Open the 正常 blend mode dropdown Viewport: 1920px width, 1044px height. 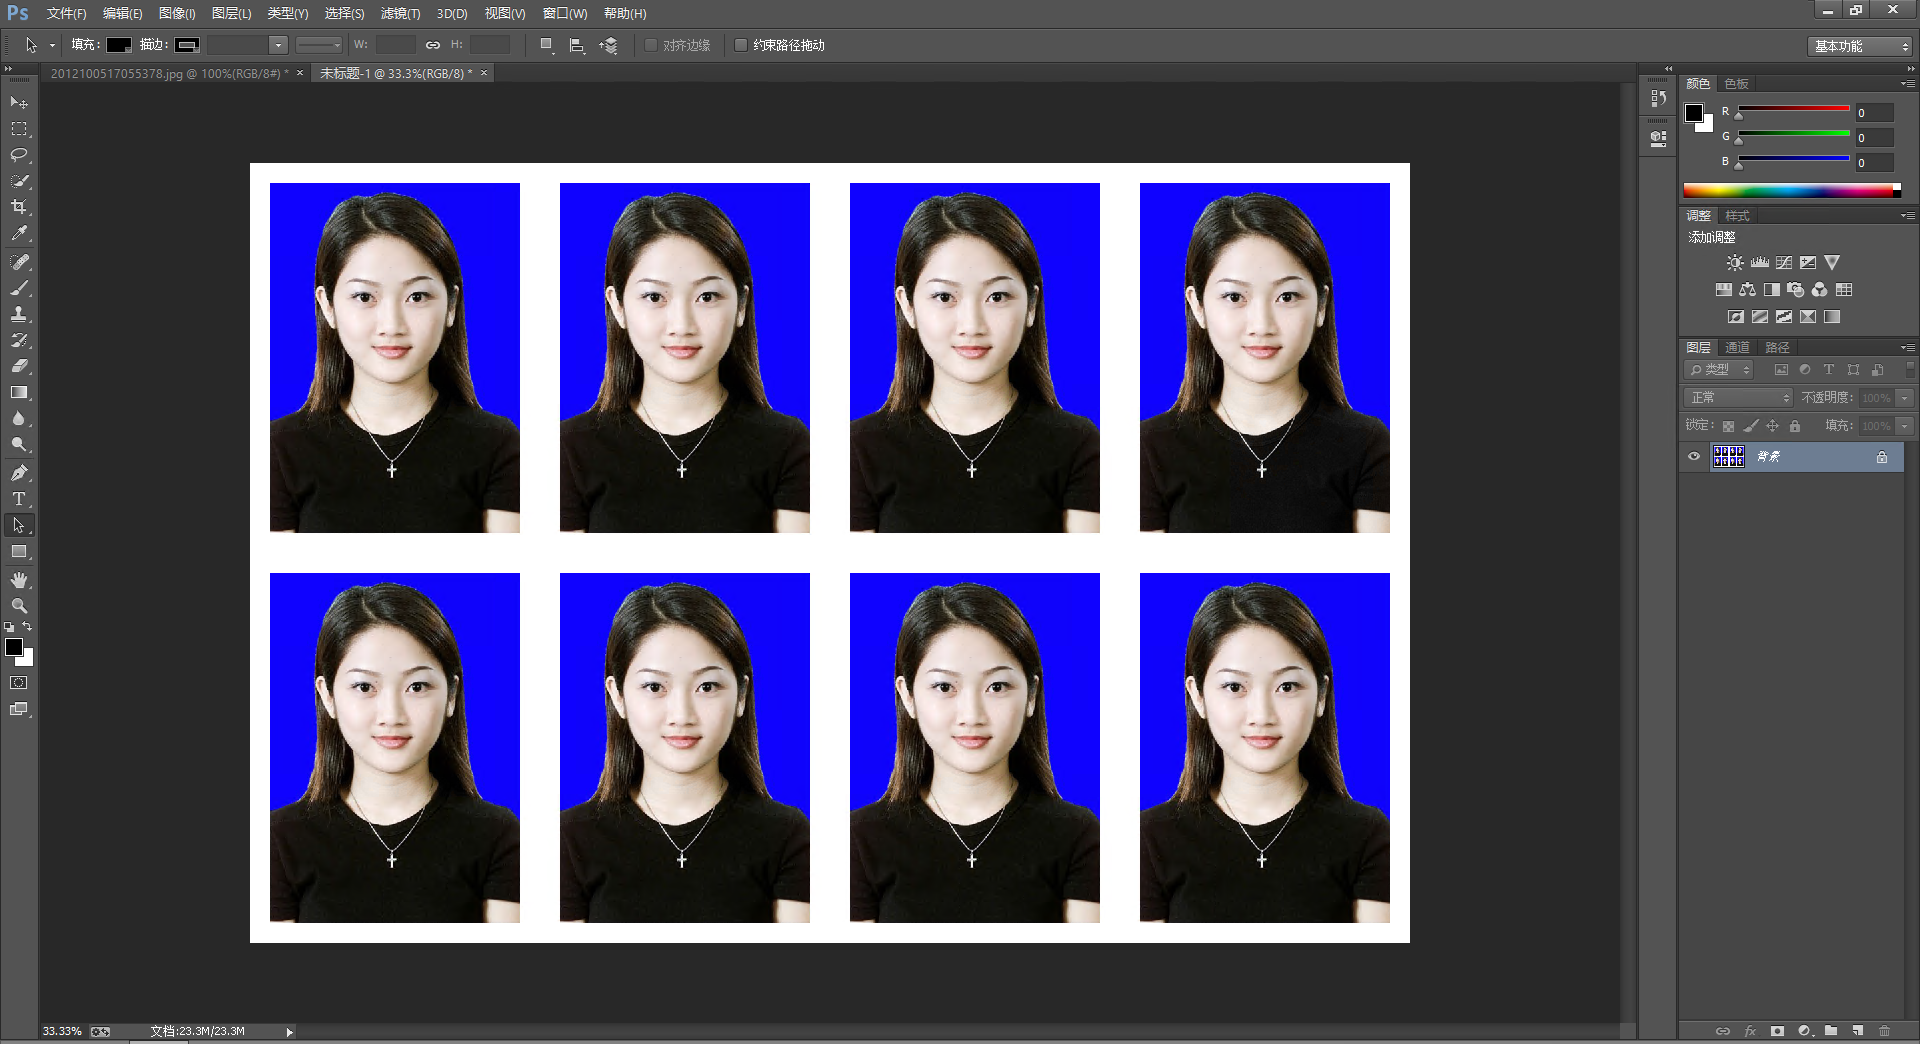pos(1738,398)
